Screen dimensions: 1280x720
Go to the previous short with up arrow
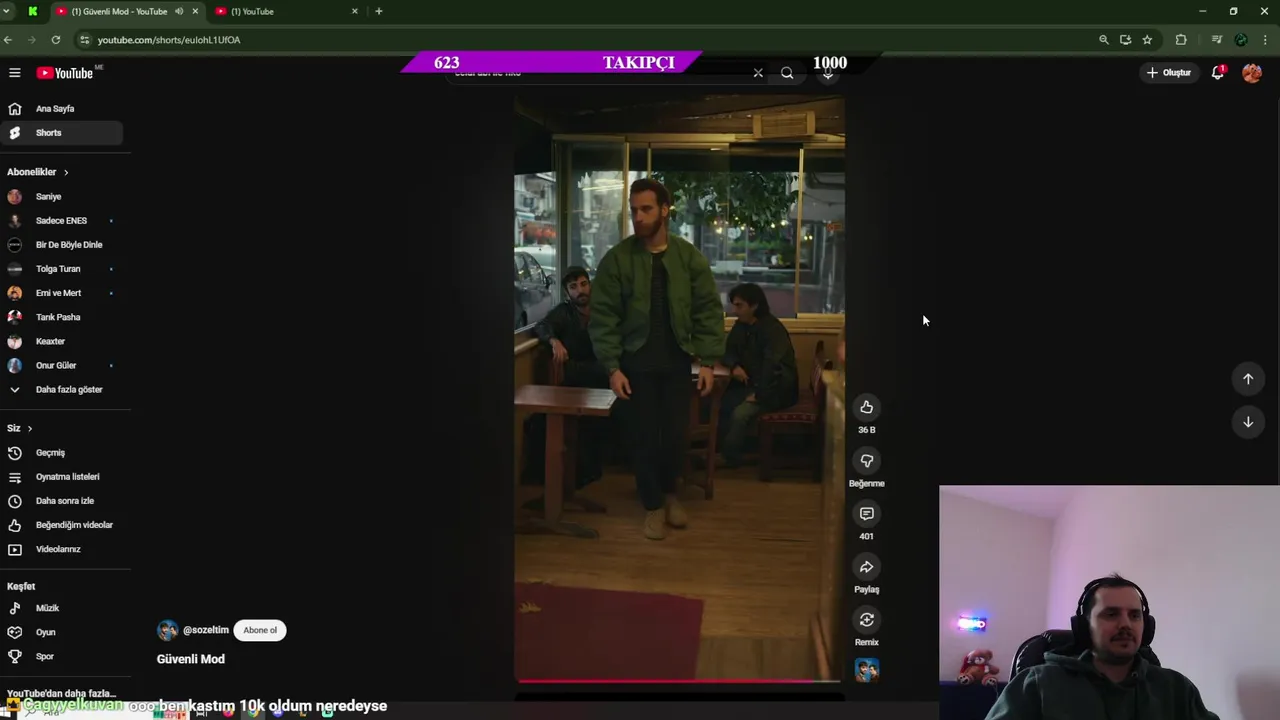1248,379
